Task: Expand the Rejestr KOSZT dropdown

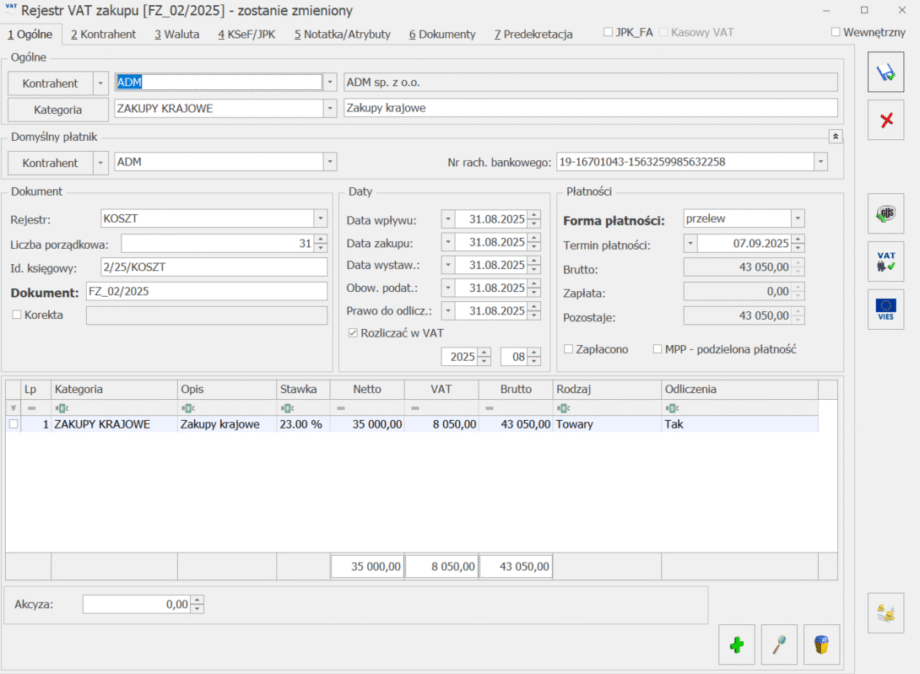Action: click(320, 218)
